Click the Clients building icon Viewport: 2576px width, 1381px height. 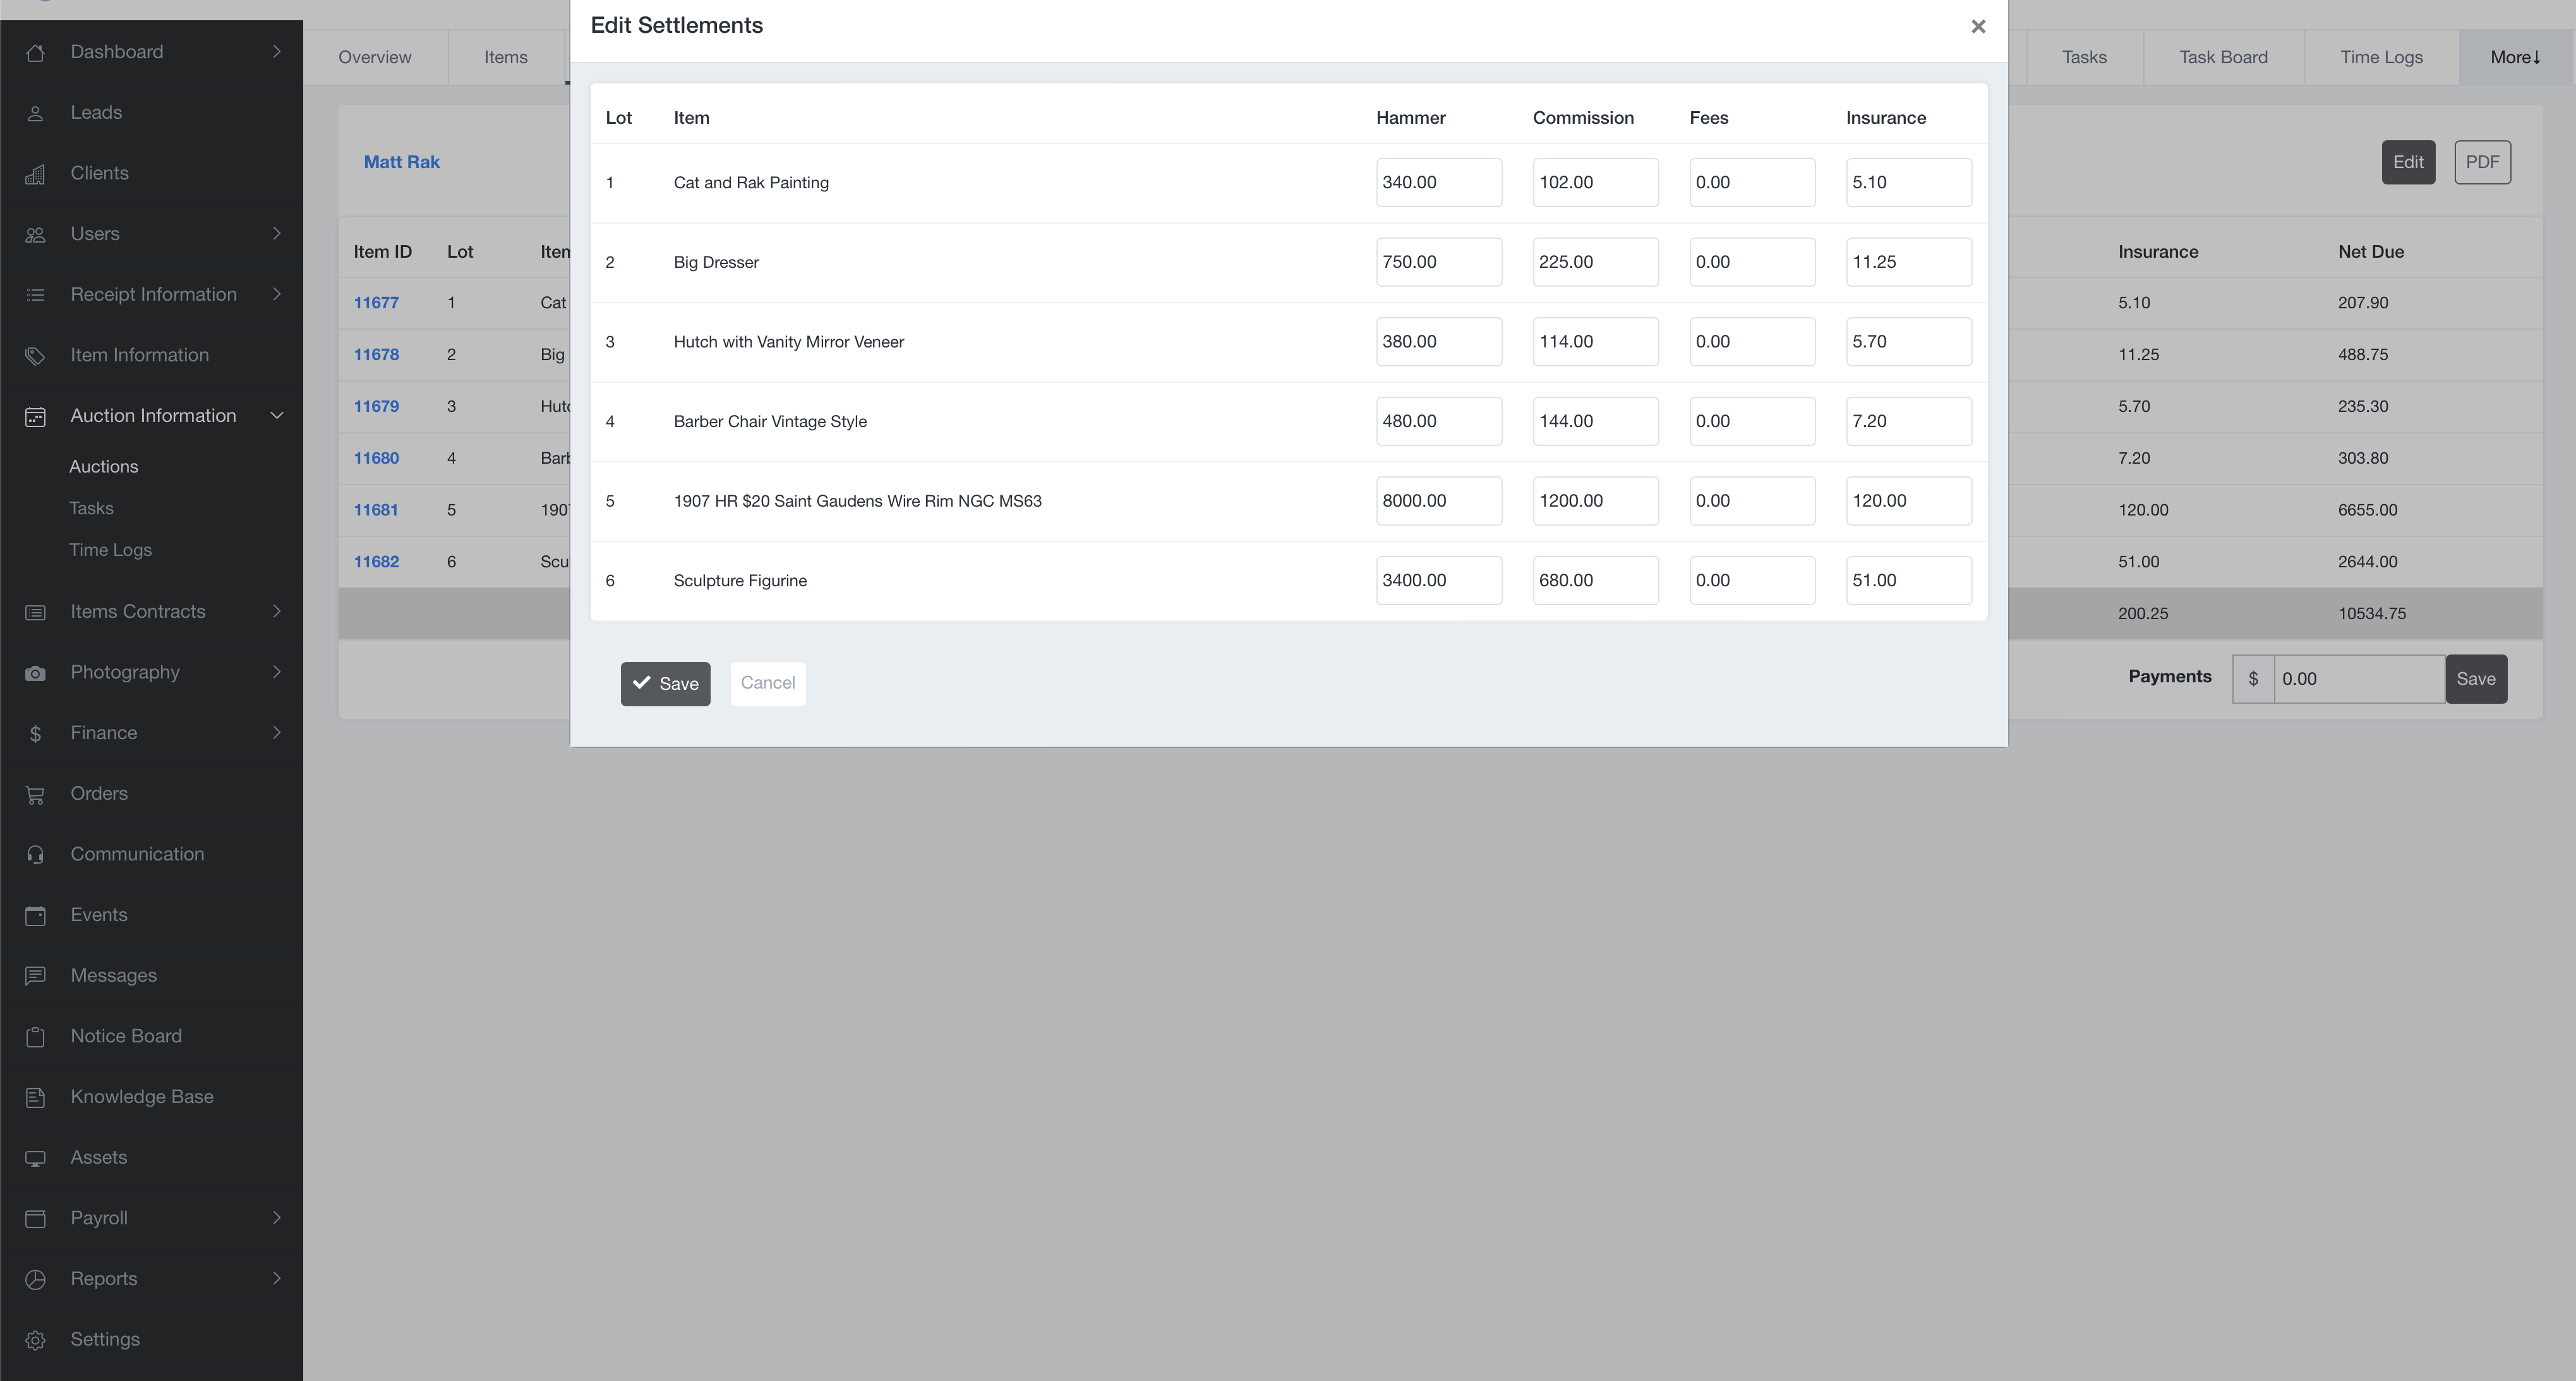point(35,174)
